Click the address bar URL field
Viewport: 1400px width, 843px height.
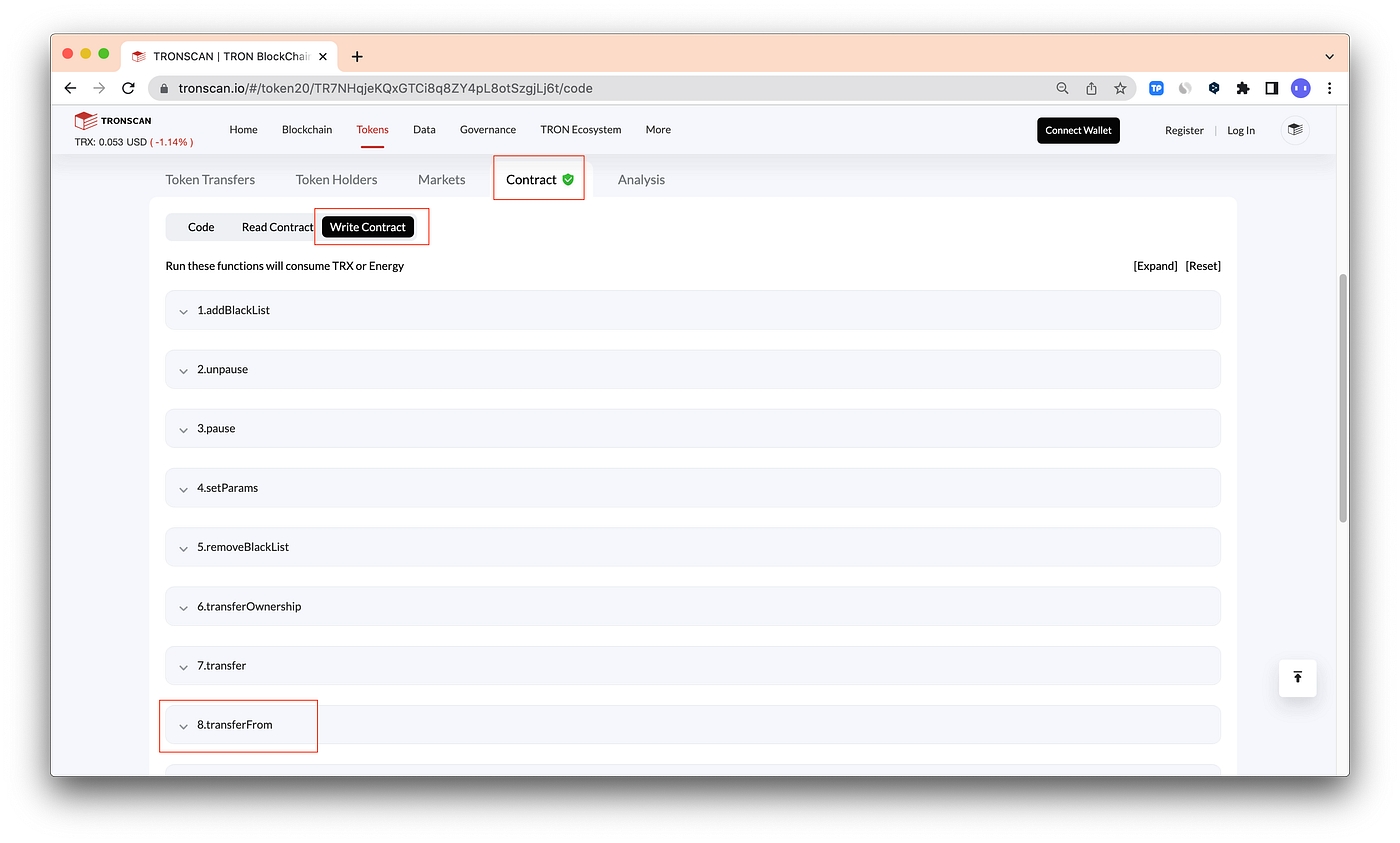click(600, 88)
